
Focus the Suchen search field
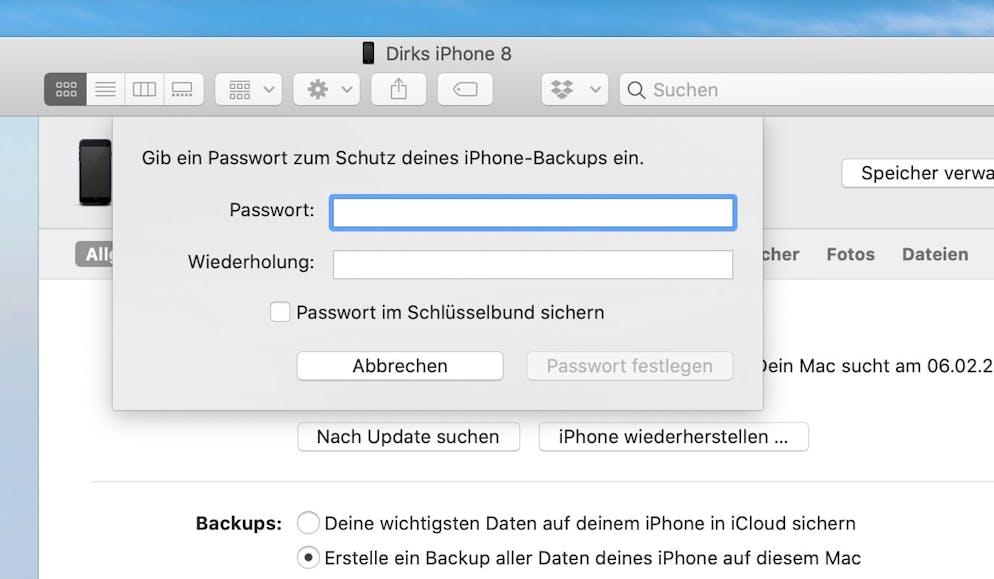click(x=807, y=89)
